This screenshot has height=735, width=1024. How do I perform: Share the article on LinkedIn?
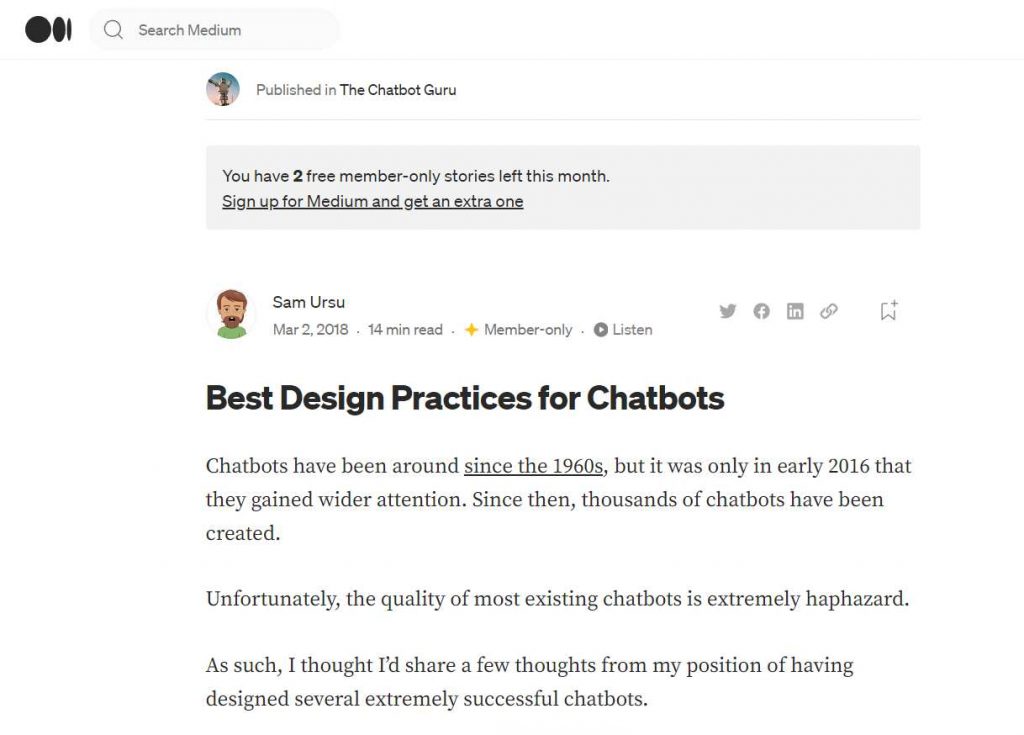795,311
